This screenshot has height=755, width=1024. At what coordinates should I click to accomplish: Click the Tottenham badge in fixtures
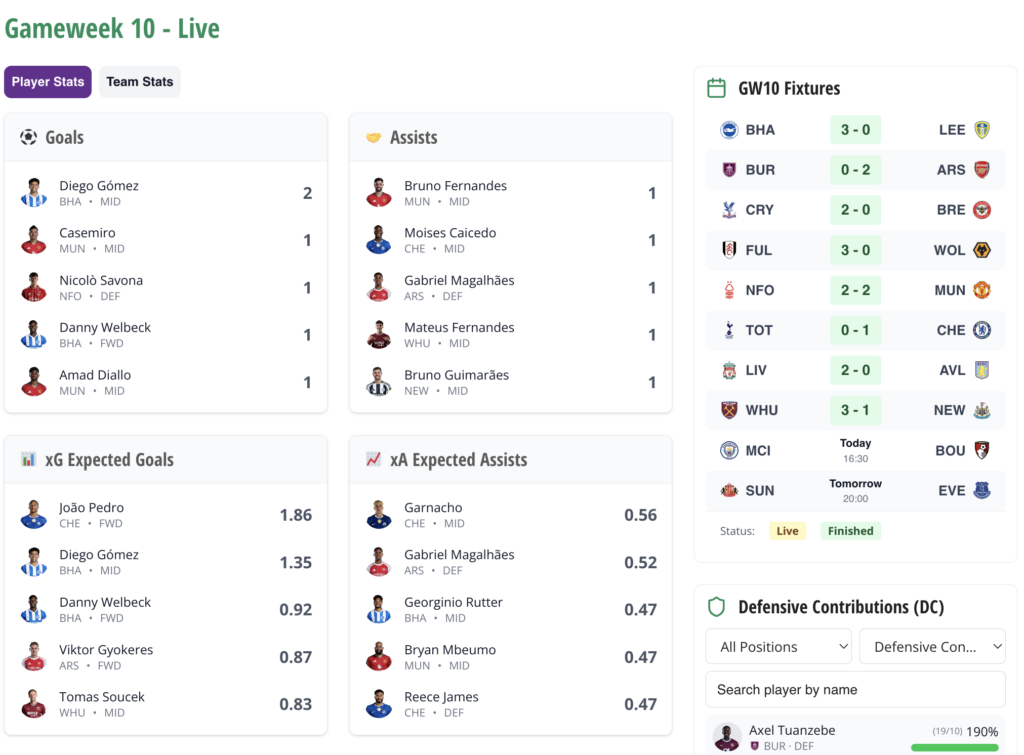point(729,330)
